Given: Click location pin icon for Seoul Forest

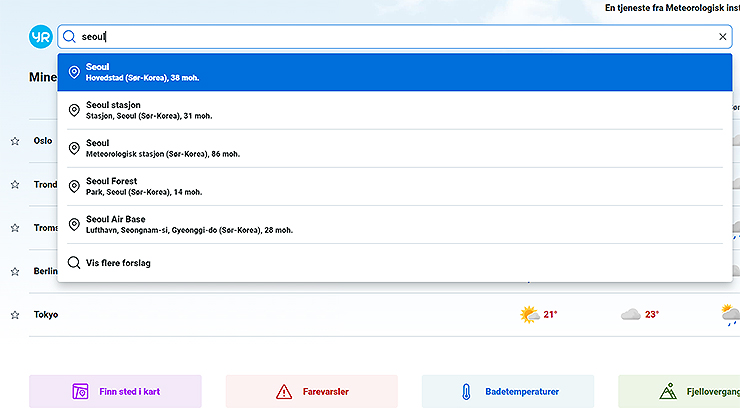Looking at the screenshot, I should [x=74, y=186].
